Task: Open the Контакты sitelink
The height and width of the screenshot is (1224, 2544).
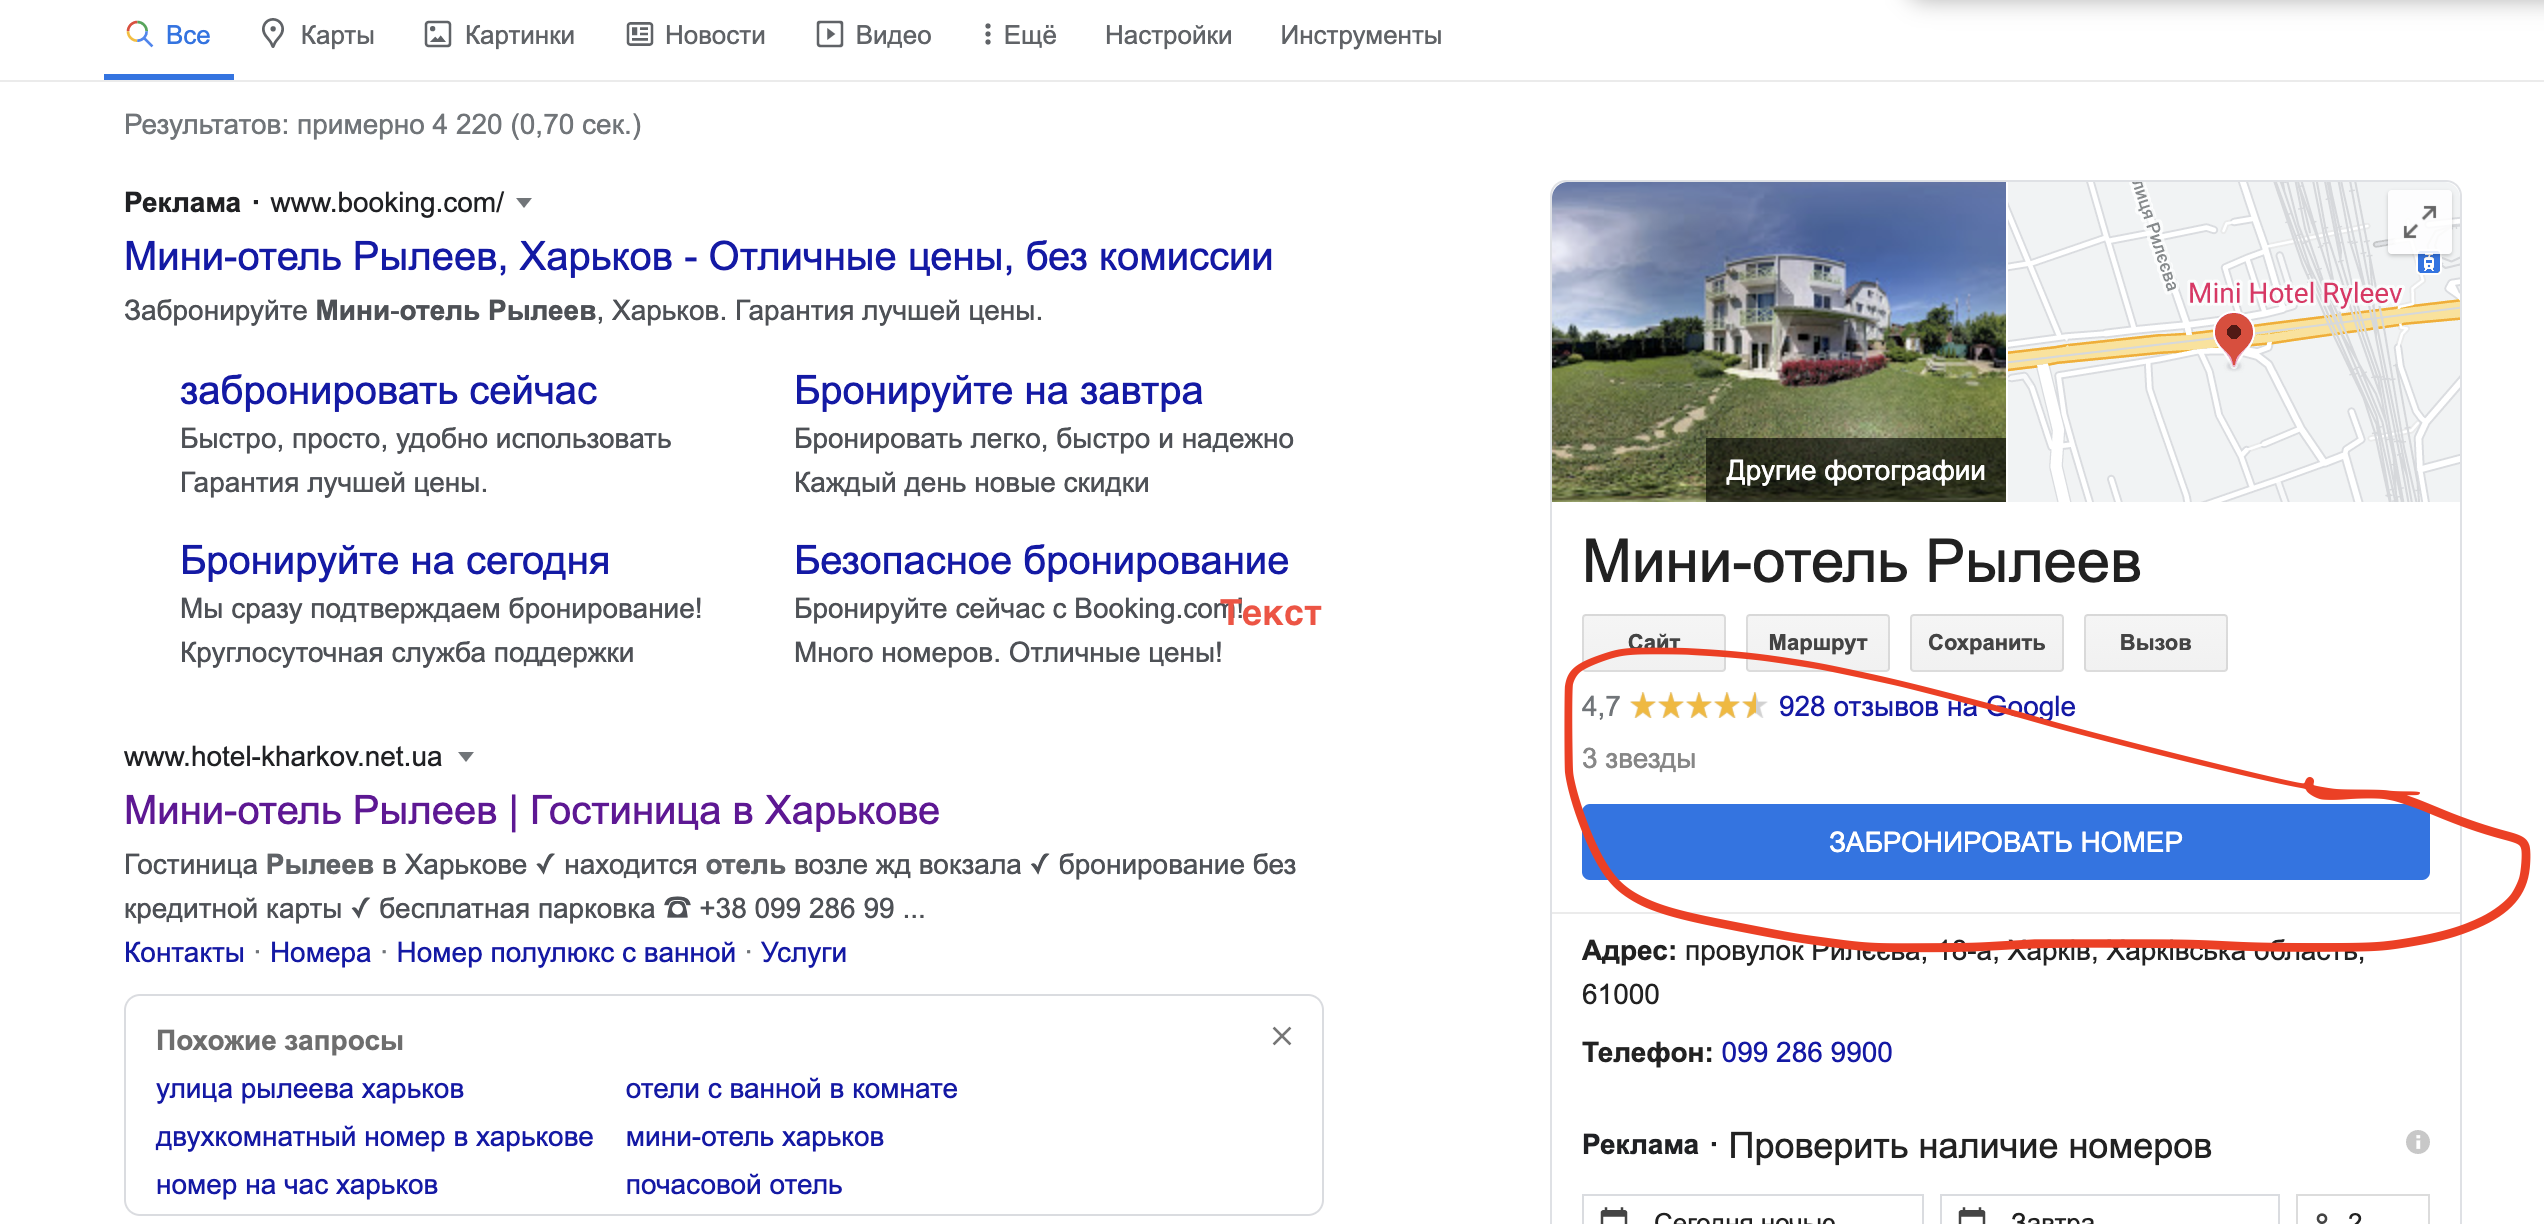Action: tap(184, 953)
